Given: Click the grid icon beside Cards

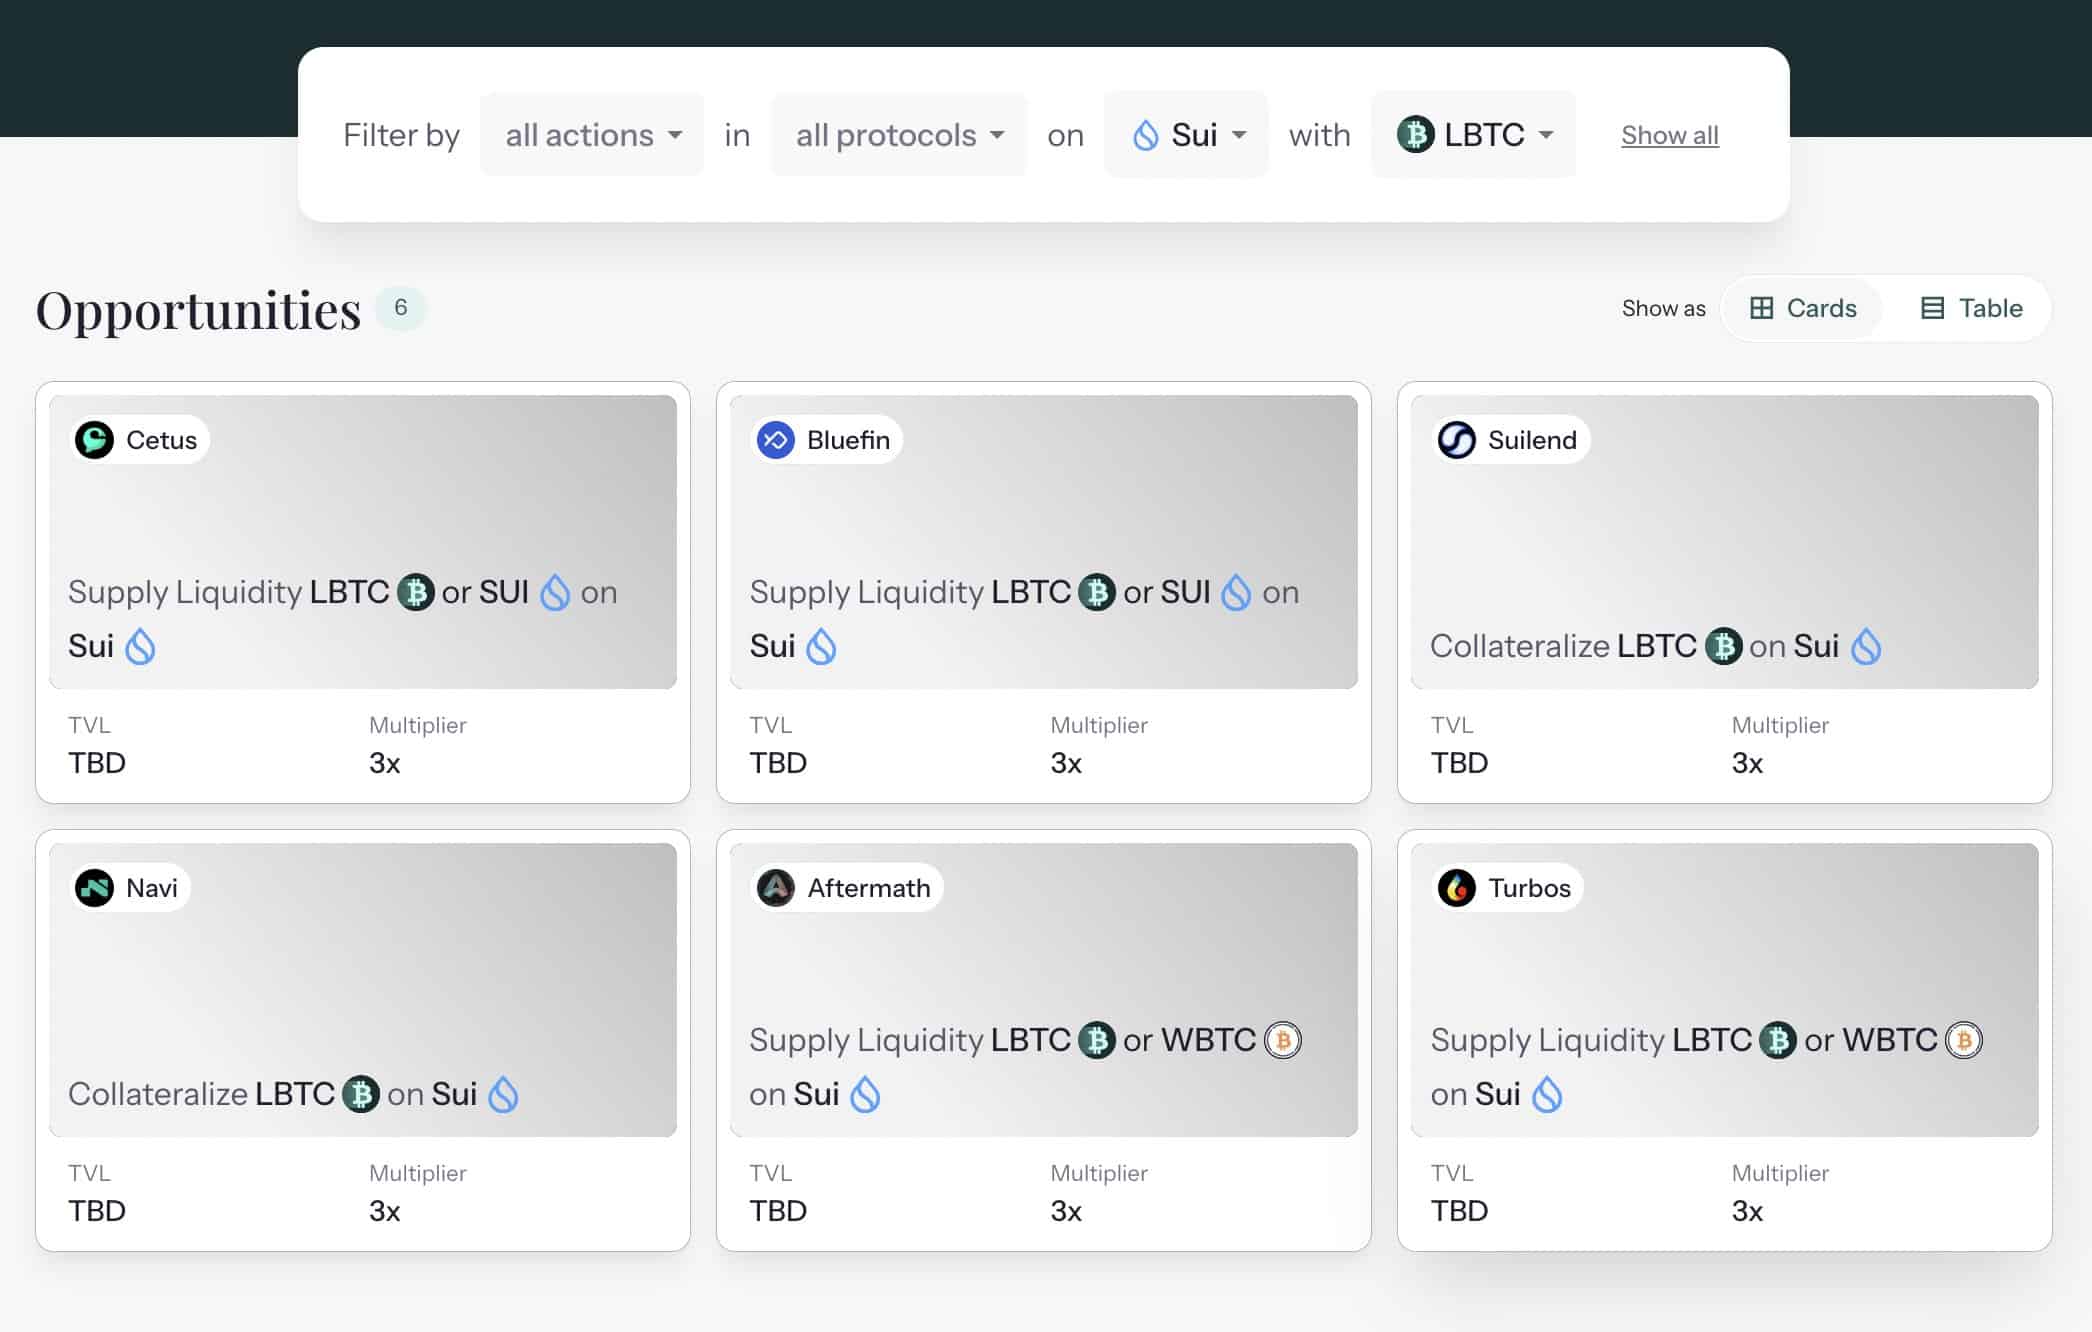Looking at the screenshot, I should point(1761,308).
